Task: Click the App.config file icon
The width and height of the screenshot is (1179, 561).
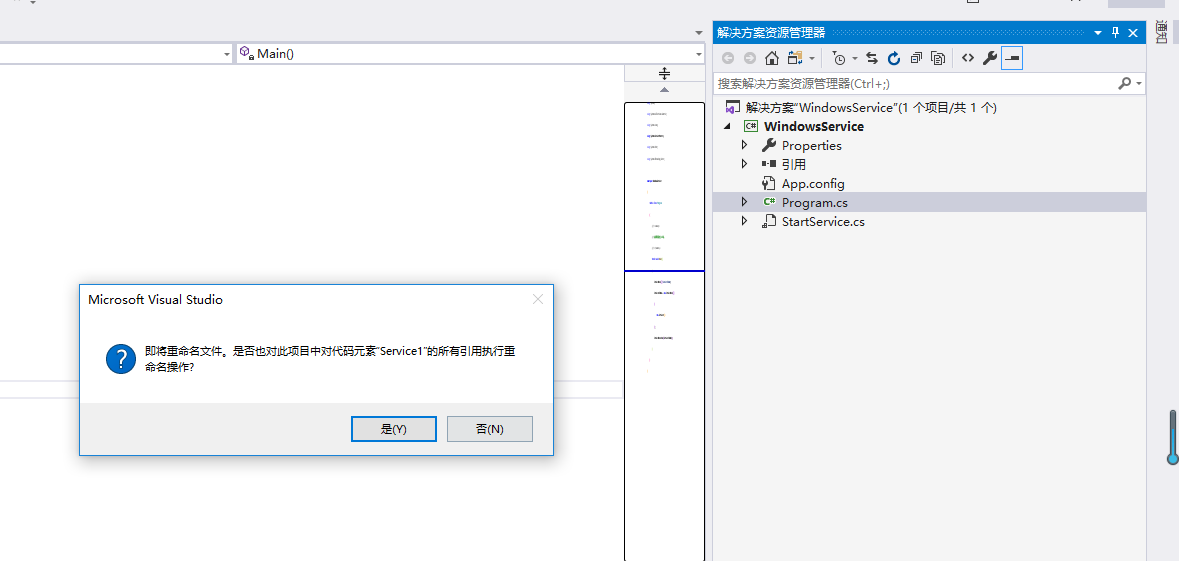Action: pyautogui.click(x=768, y=183)
